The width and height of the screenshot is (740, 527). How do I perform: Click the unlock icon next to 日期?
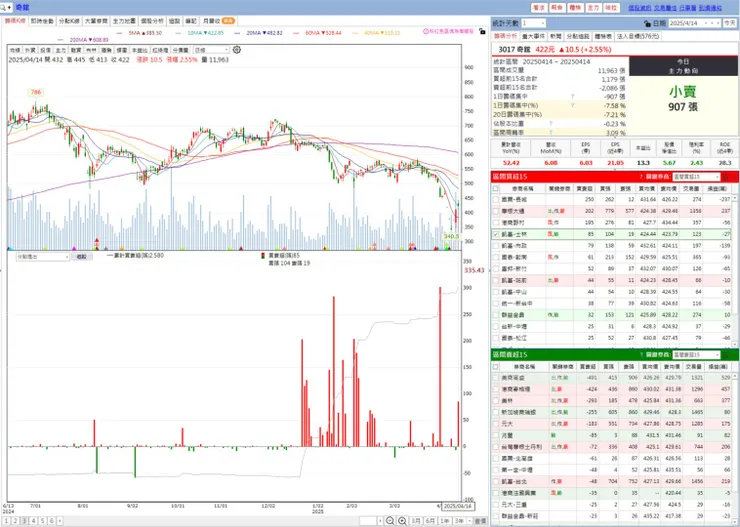(648, 23)
